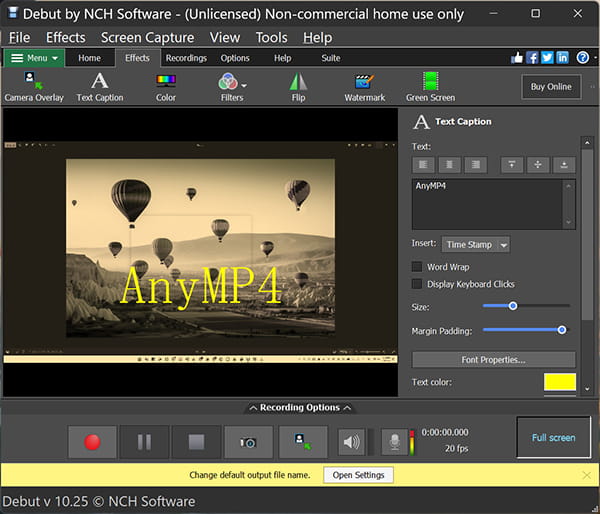Screen dimensions: 600x514
Task: Dismiss the yellow notification bar
Action: click(586, 475)
